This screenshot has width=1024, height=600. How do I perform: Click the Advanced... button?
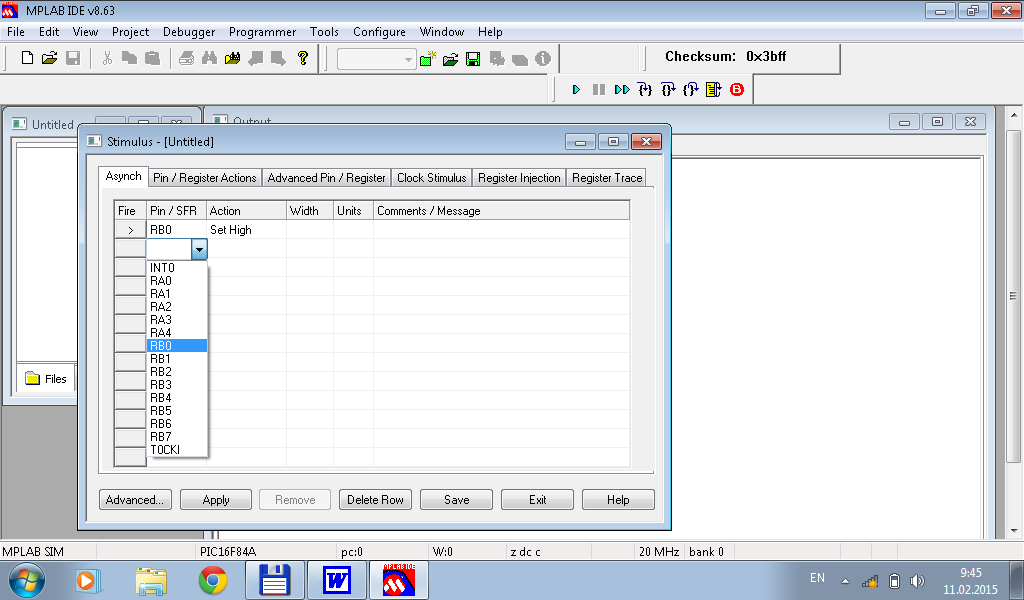tap(135, 499)
